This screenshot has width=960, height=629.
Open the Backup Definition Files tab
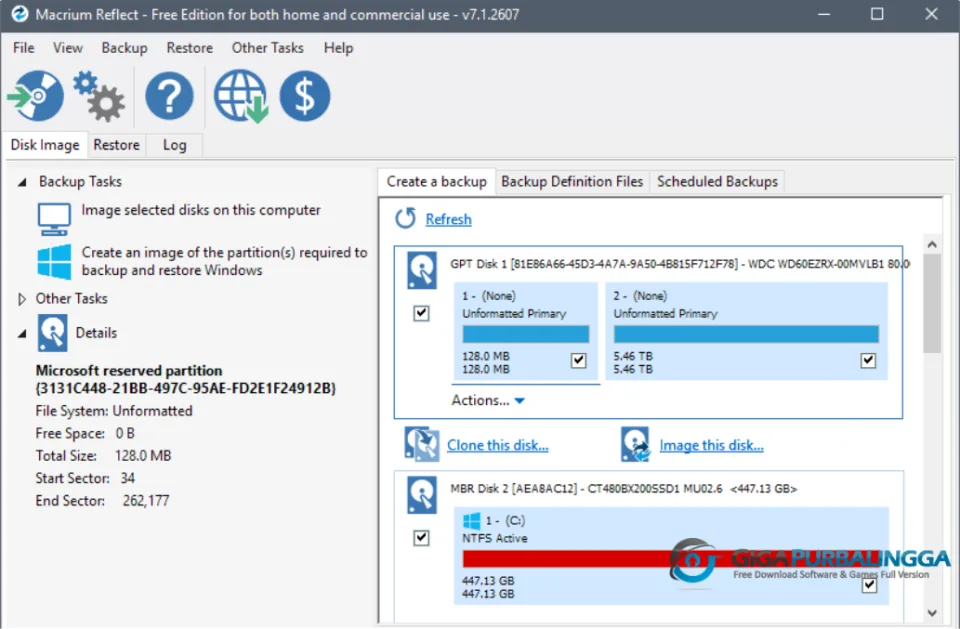[x=572, y=182]
